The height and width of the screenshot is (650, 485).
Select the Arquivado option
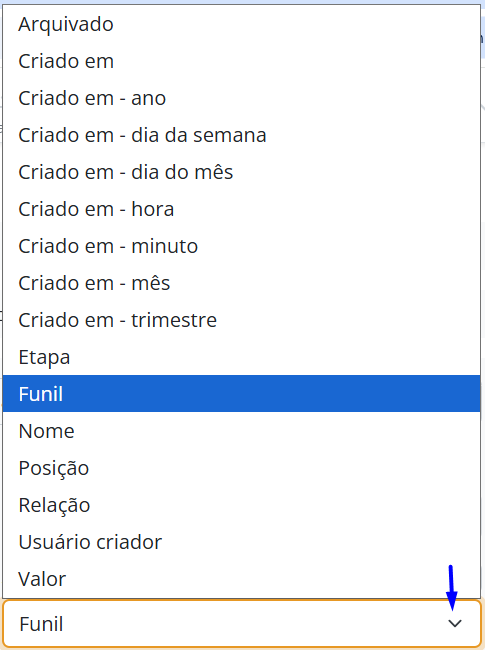click(x=241, y=24)
